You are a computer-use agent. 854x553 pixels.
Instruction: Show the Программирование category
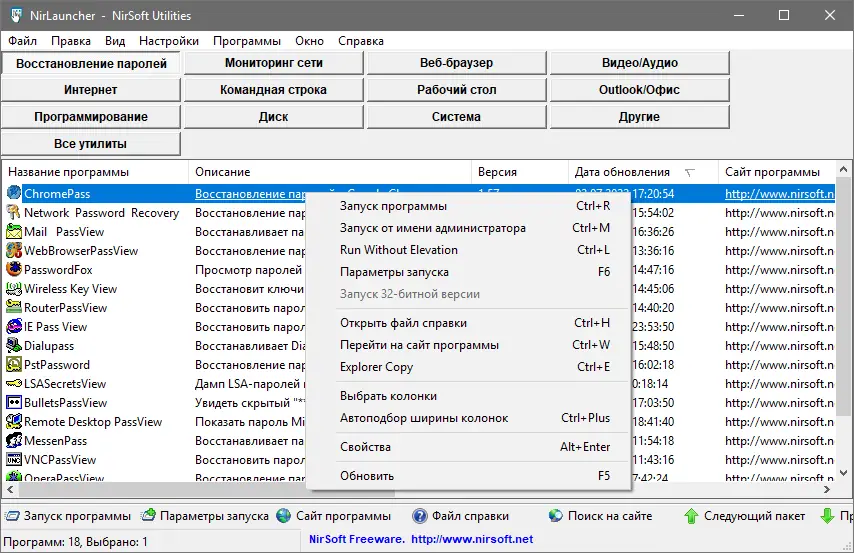coord(90,117)
